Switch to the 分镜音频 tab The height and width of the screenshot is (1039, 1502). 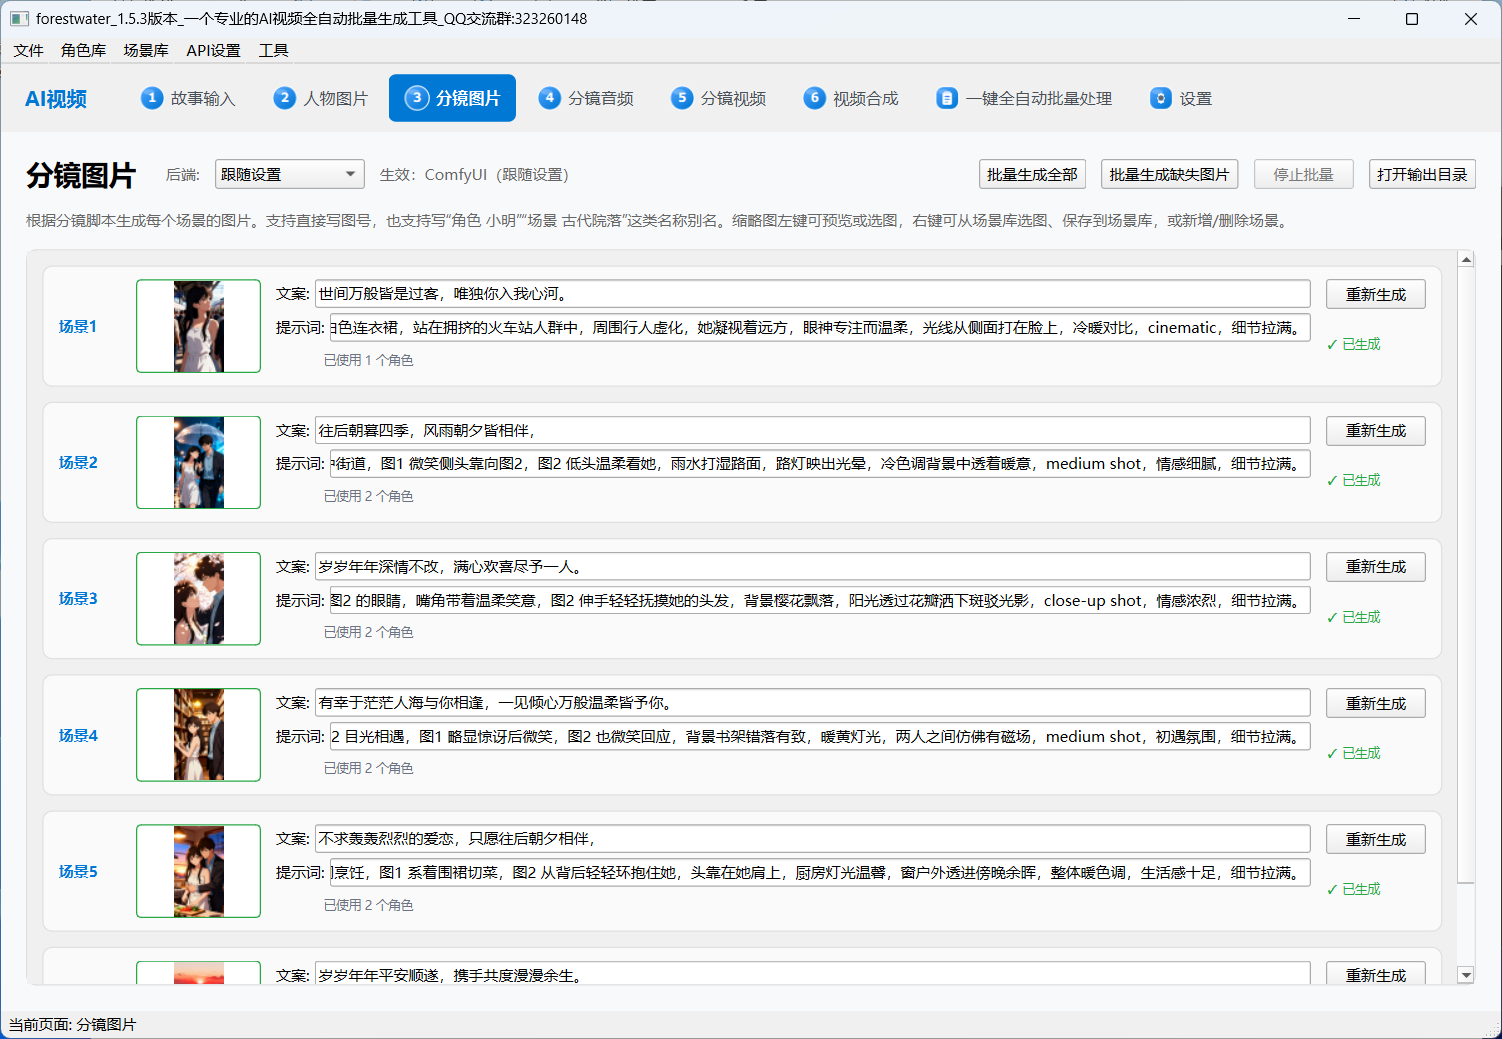(586, 98)
